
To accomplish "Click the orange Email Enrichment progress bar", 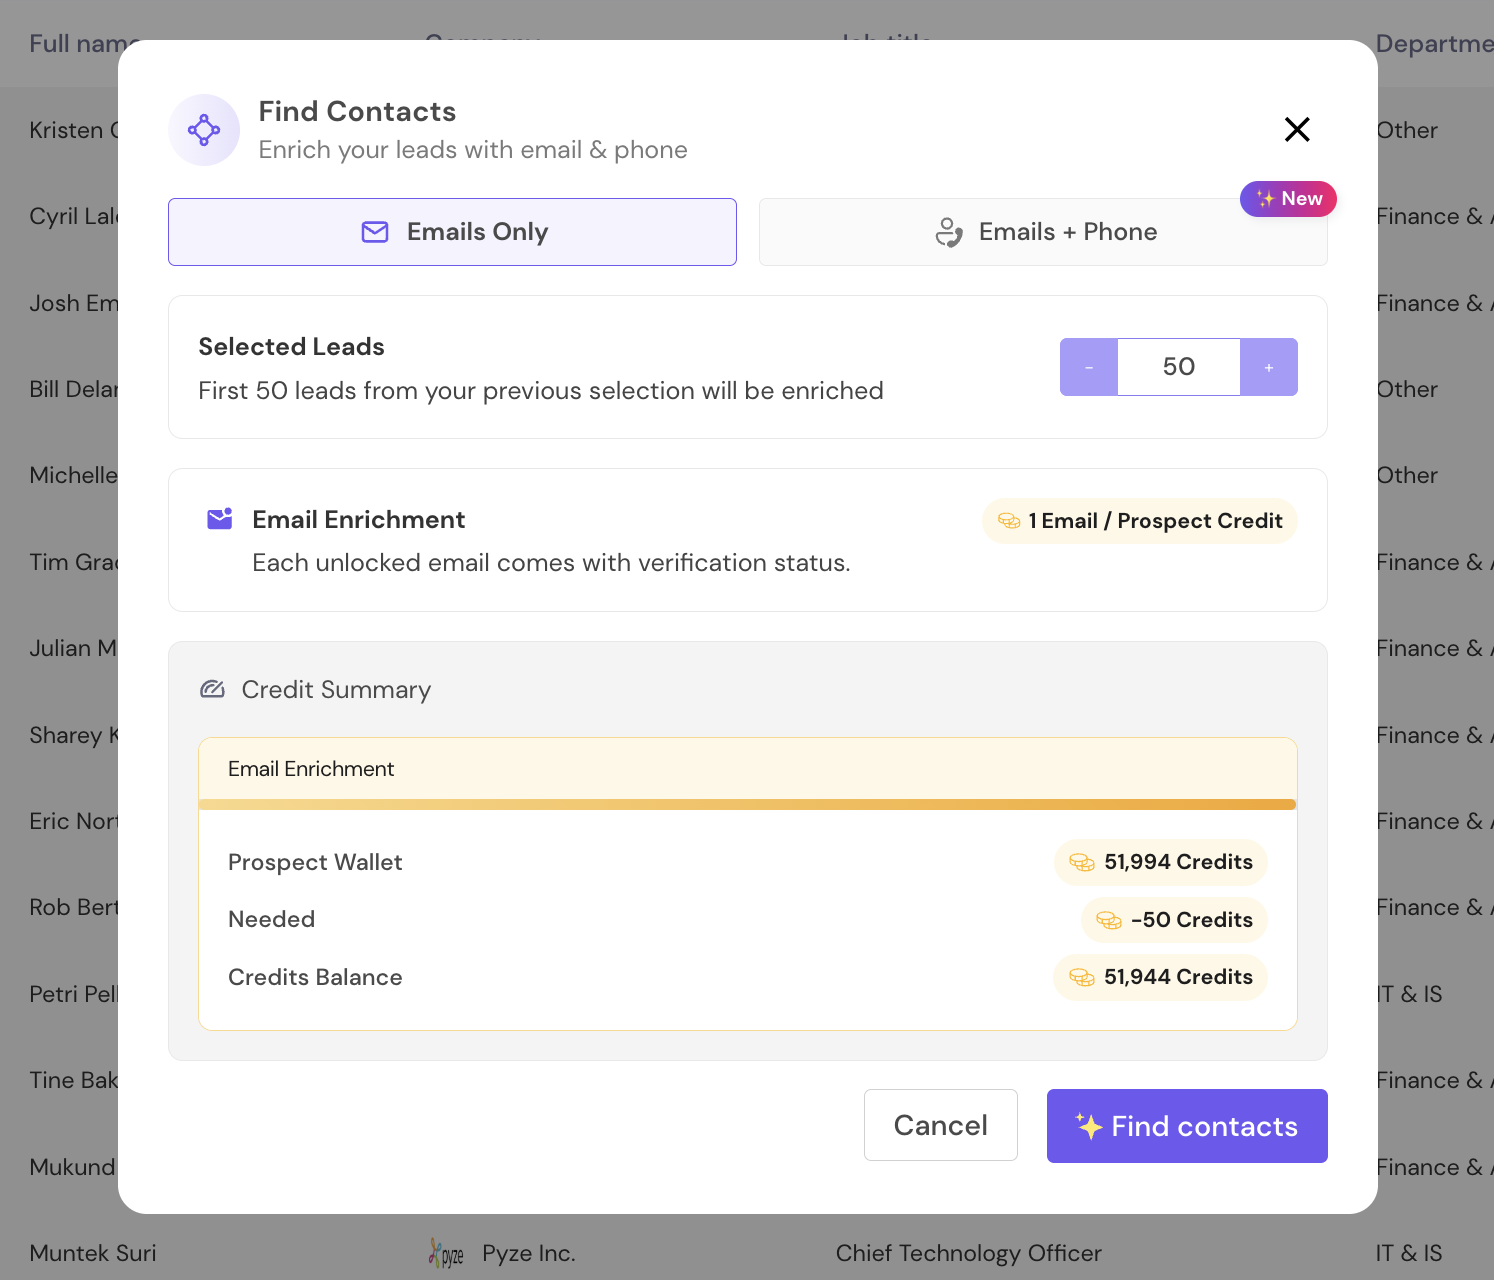I will tap(748, 804).
